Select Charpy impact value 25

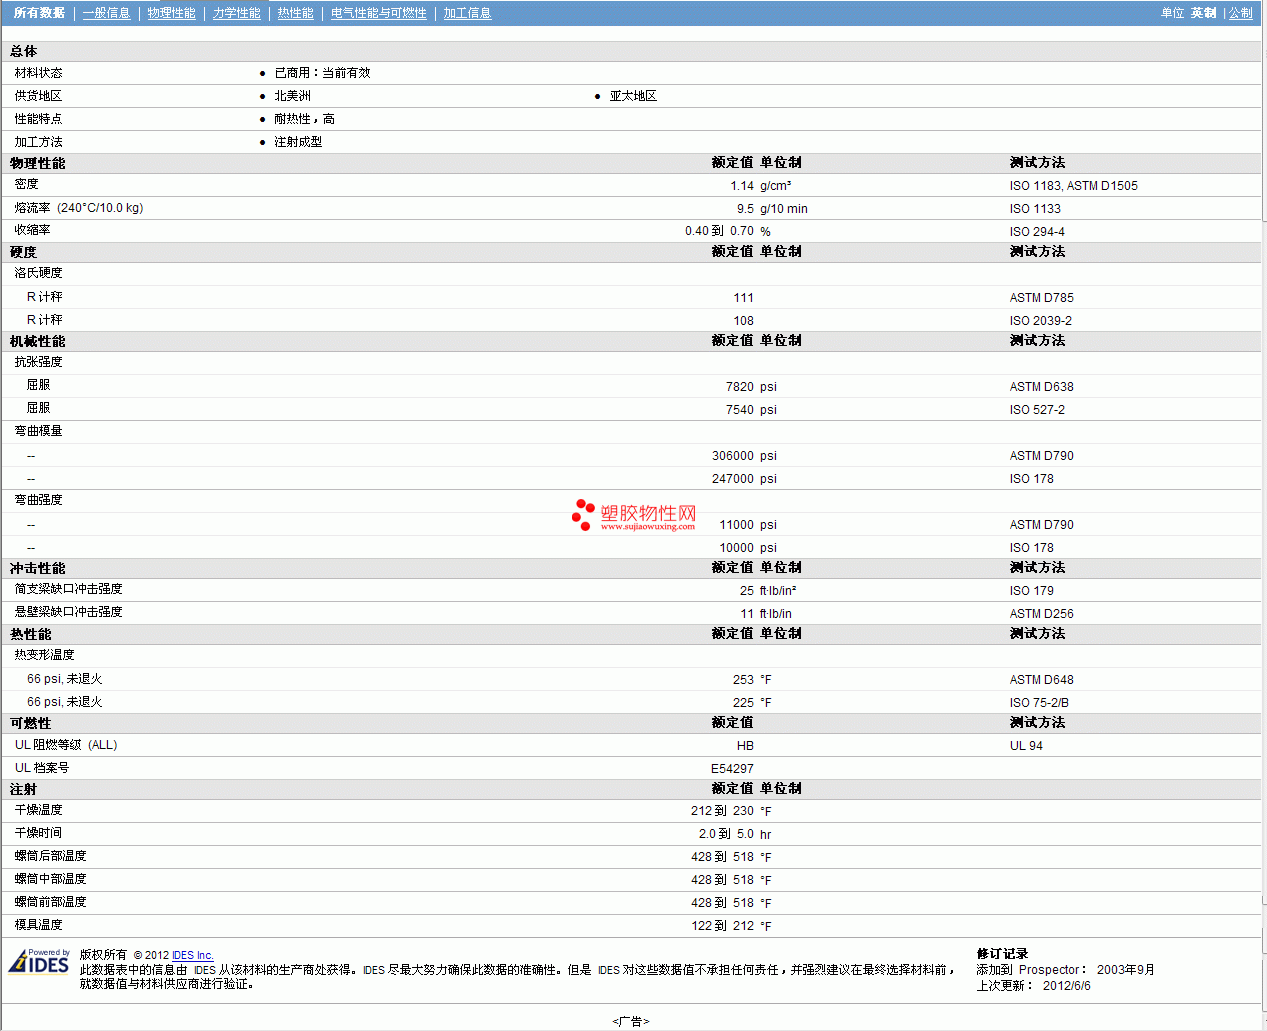tap(747, 591)
